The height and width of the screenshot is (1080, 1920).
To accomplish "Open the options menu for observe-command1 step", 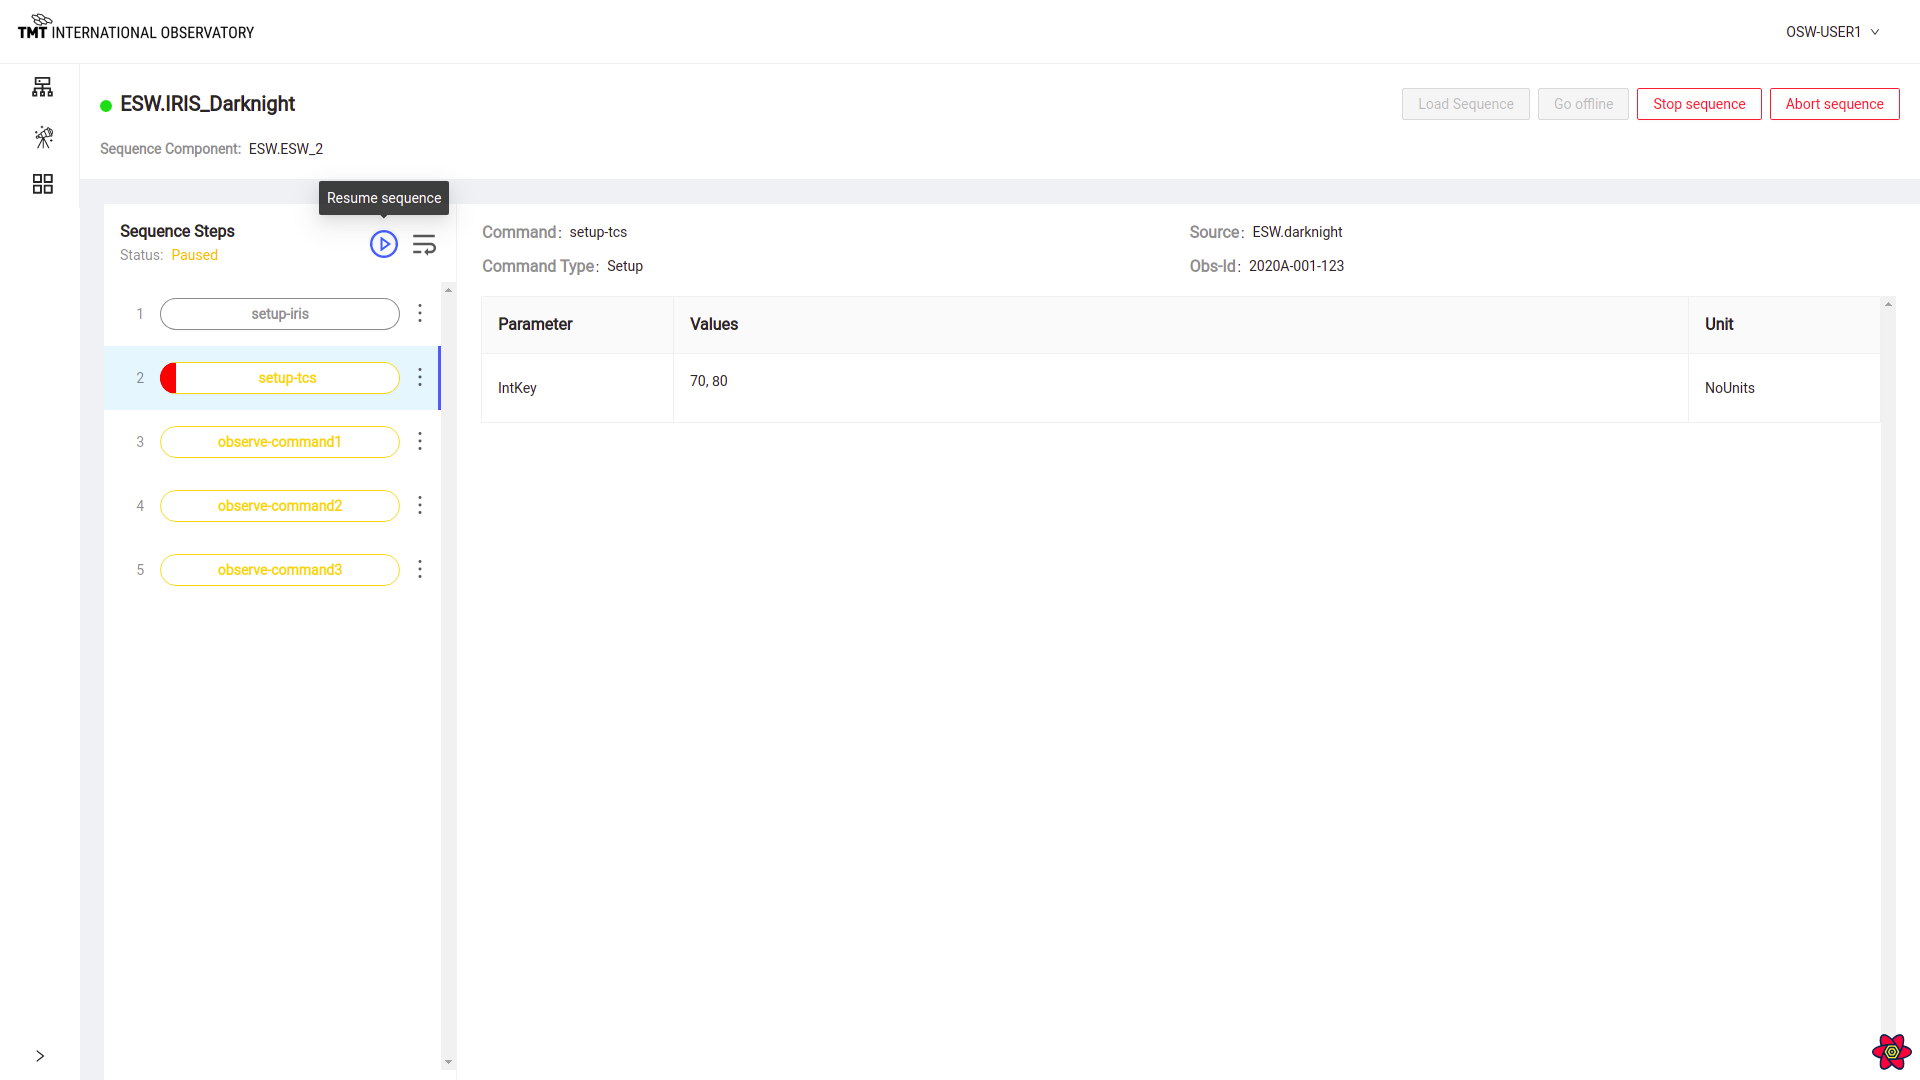I will click(x=420, y=441).
